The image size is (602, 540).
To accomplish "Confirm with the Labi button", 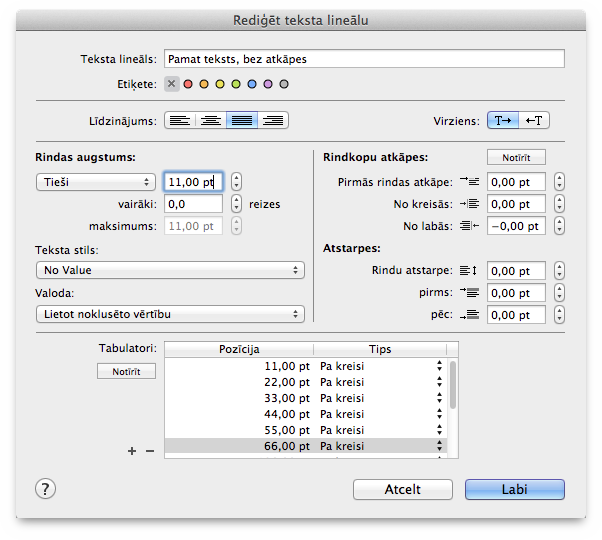I will 515,489.
